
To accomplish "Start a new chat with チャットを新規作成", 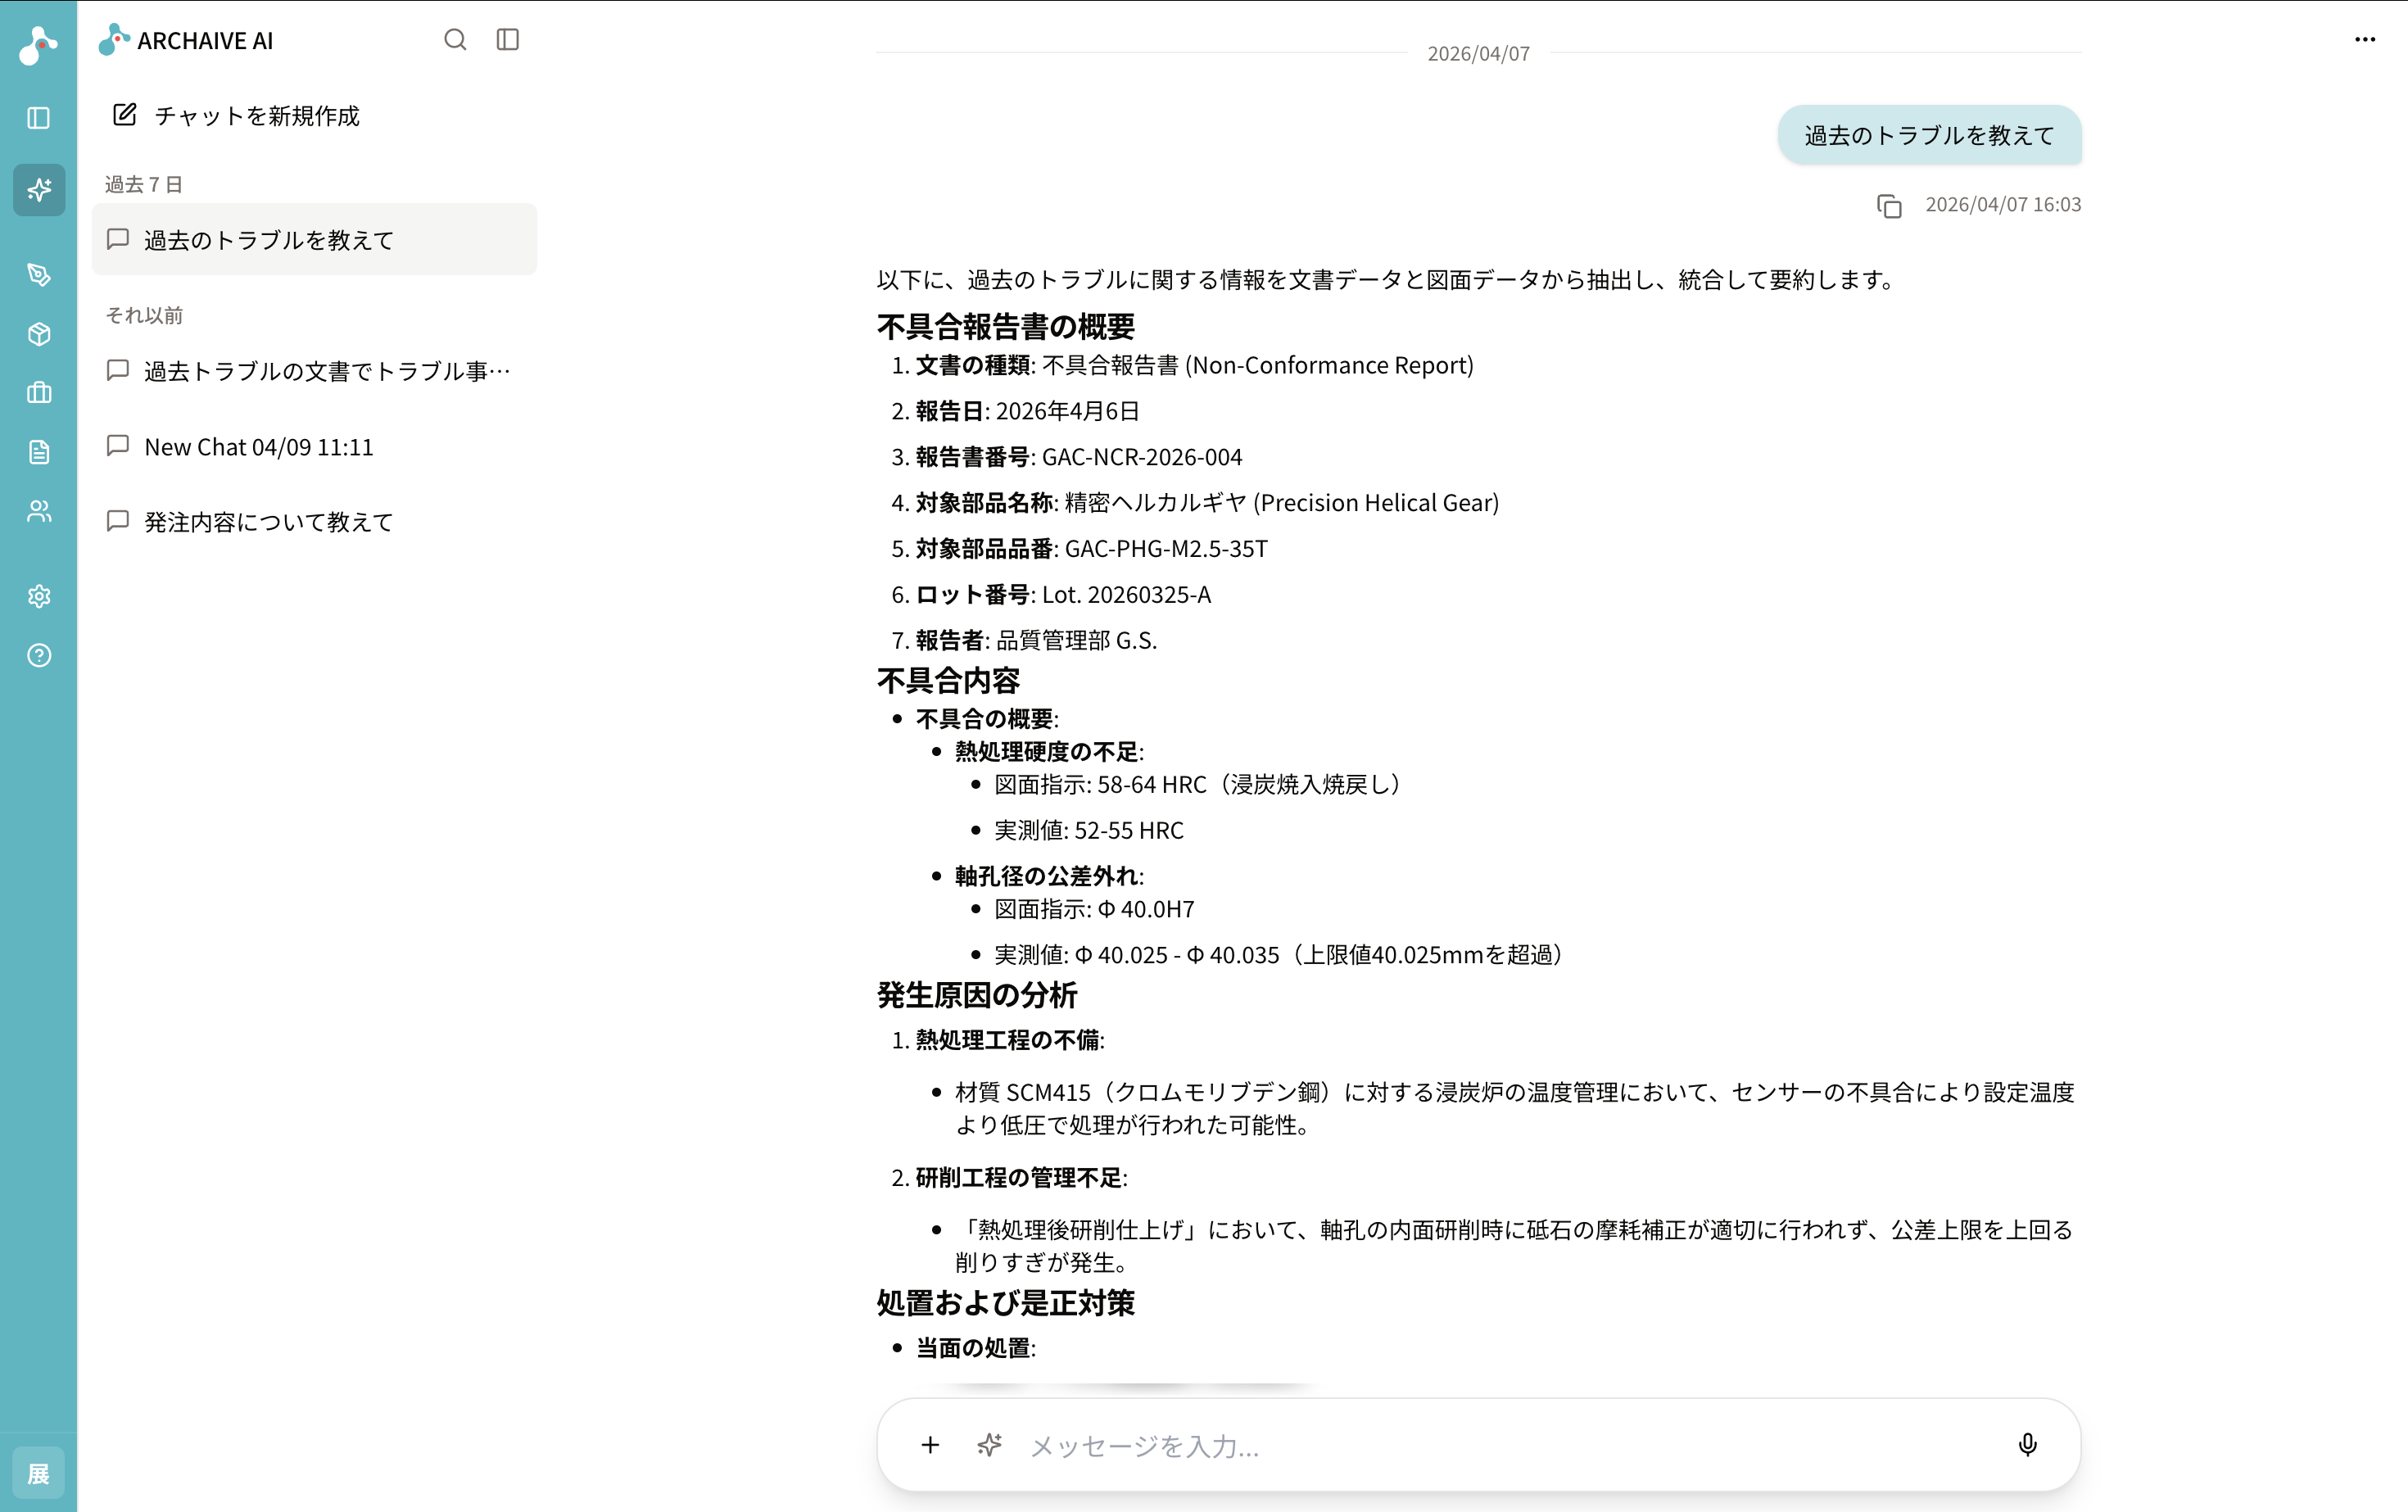I will [236, 116].
